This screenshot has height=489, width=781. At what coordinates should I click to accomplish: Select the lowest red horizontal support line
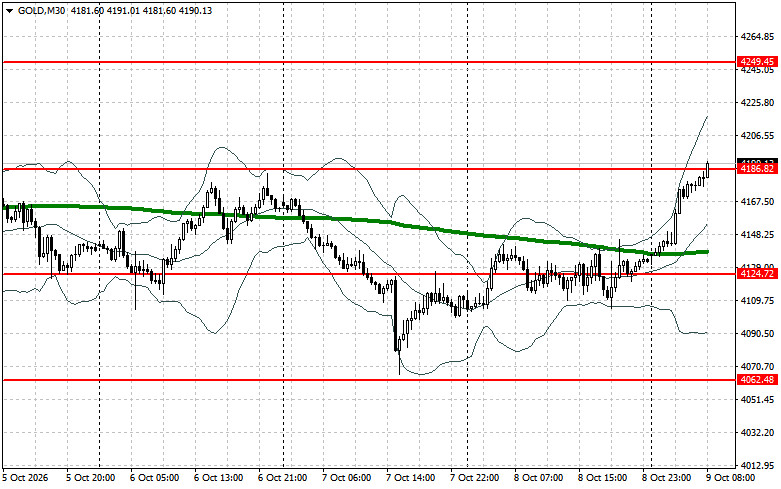369,380
